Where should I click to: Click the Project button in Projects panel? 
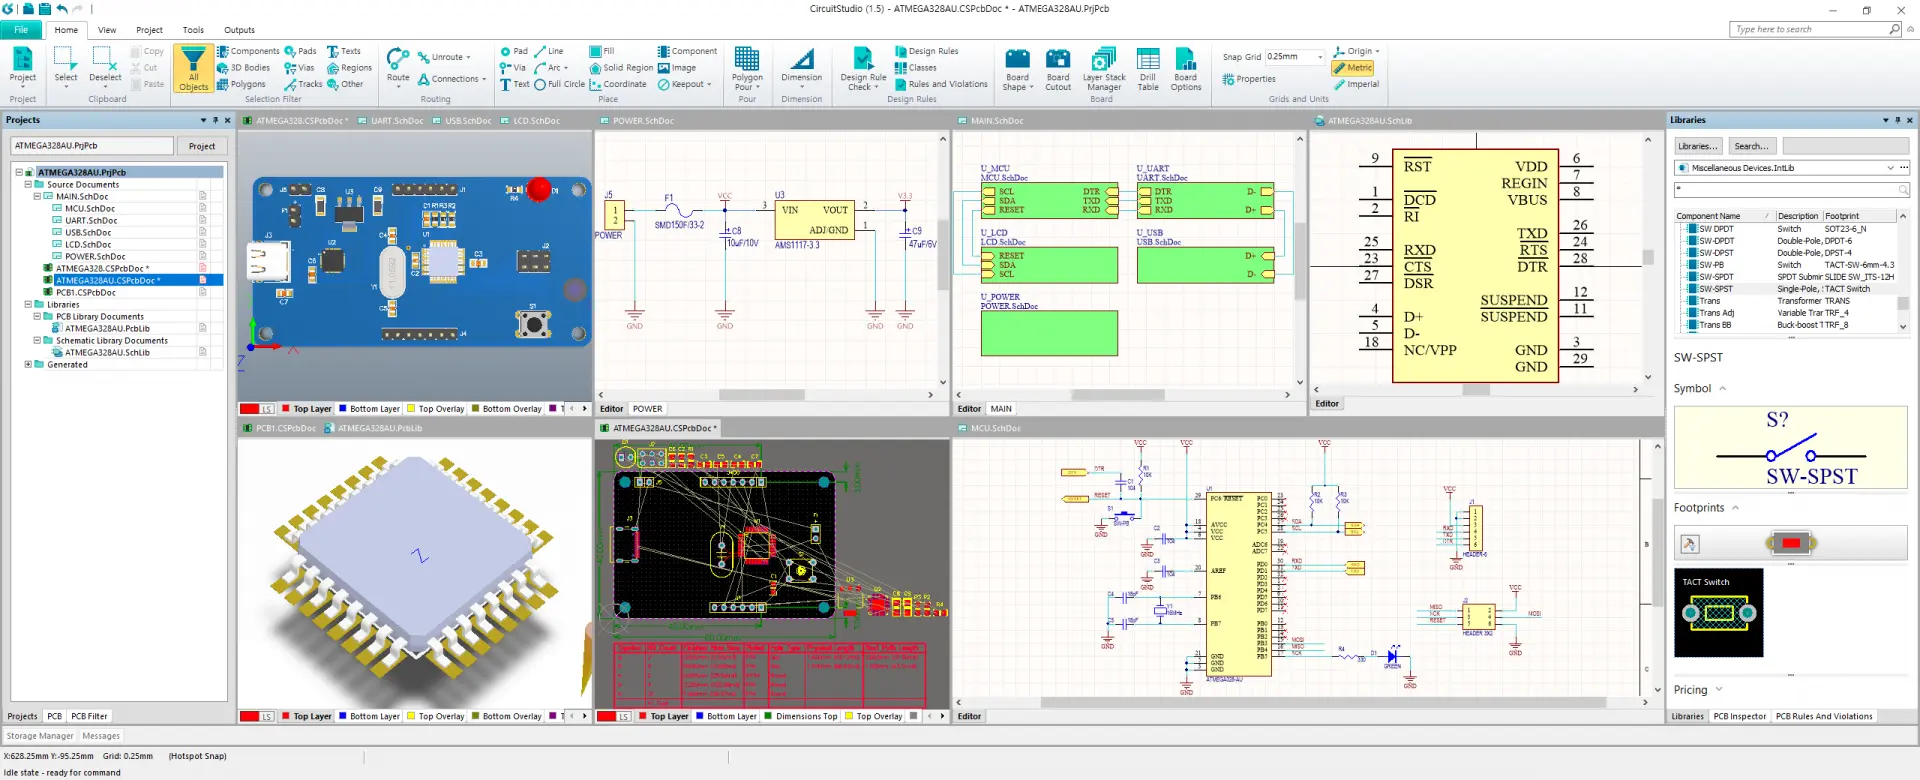coord(202,146)
